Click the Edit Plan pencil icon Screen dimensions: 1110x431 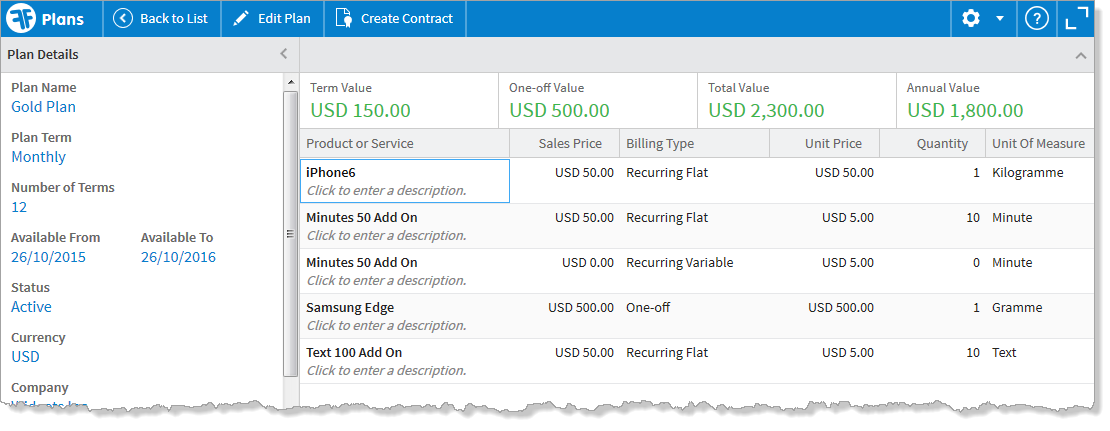[x=240, y=18]
